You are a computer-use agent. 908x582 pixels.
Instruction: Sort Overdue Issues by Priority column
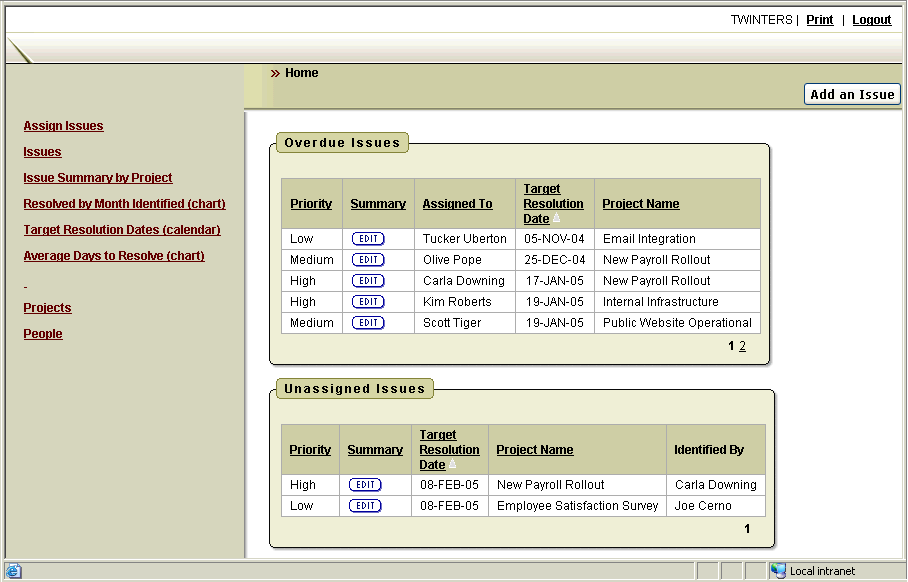point(311,204)
